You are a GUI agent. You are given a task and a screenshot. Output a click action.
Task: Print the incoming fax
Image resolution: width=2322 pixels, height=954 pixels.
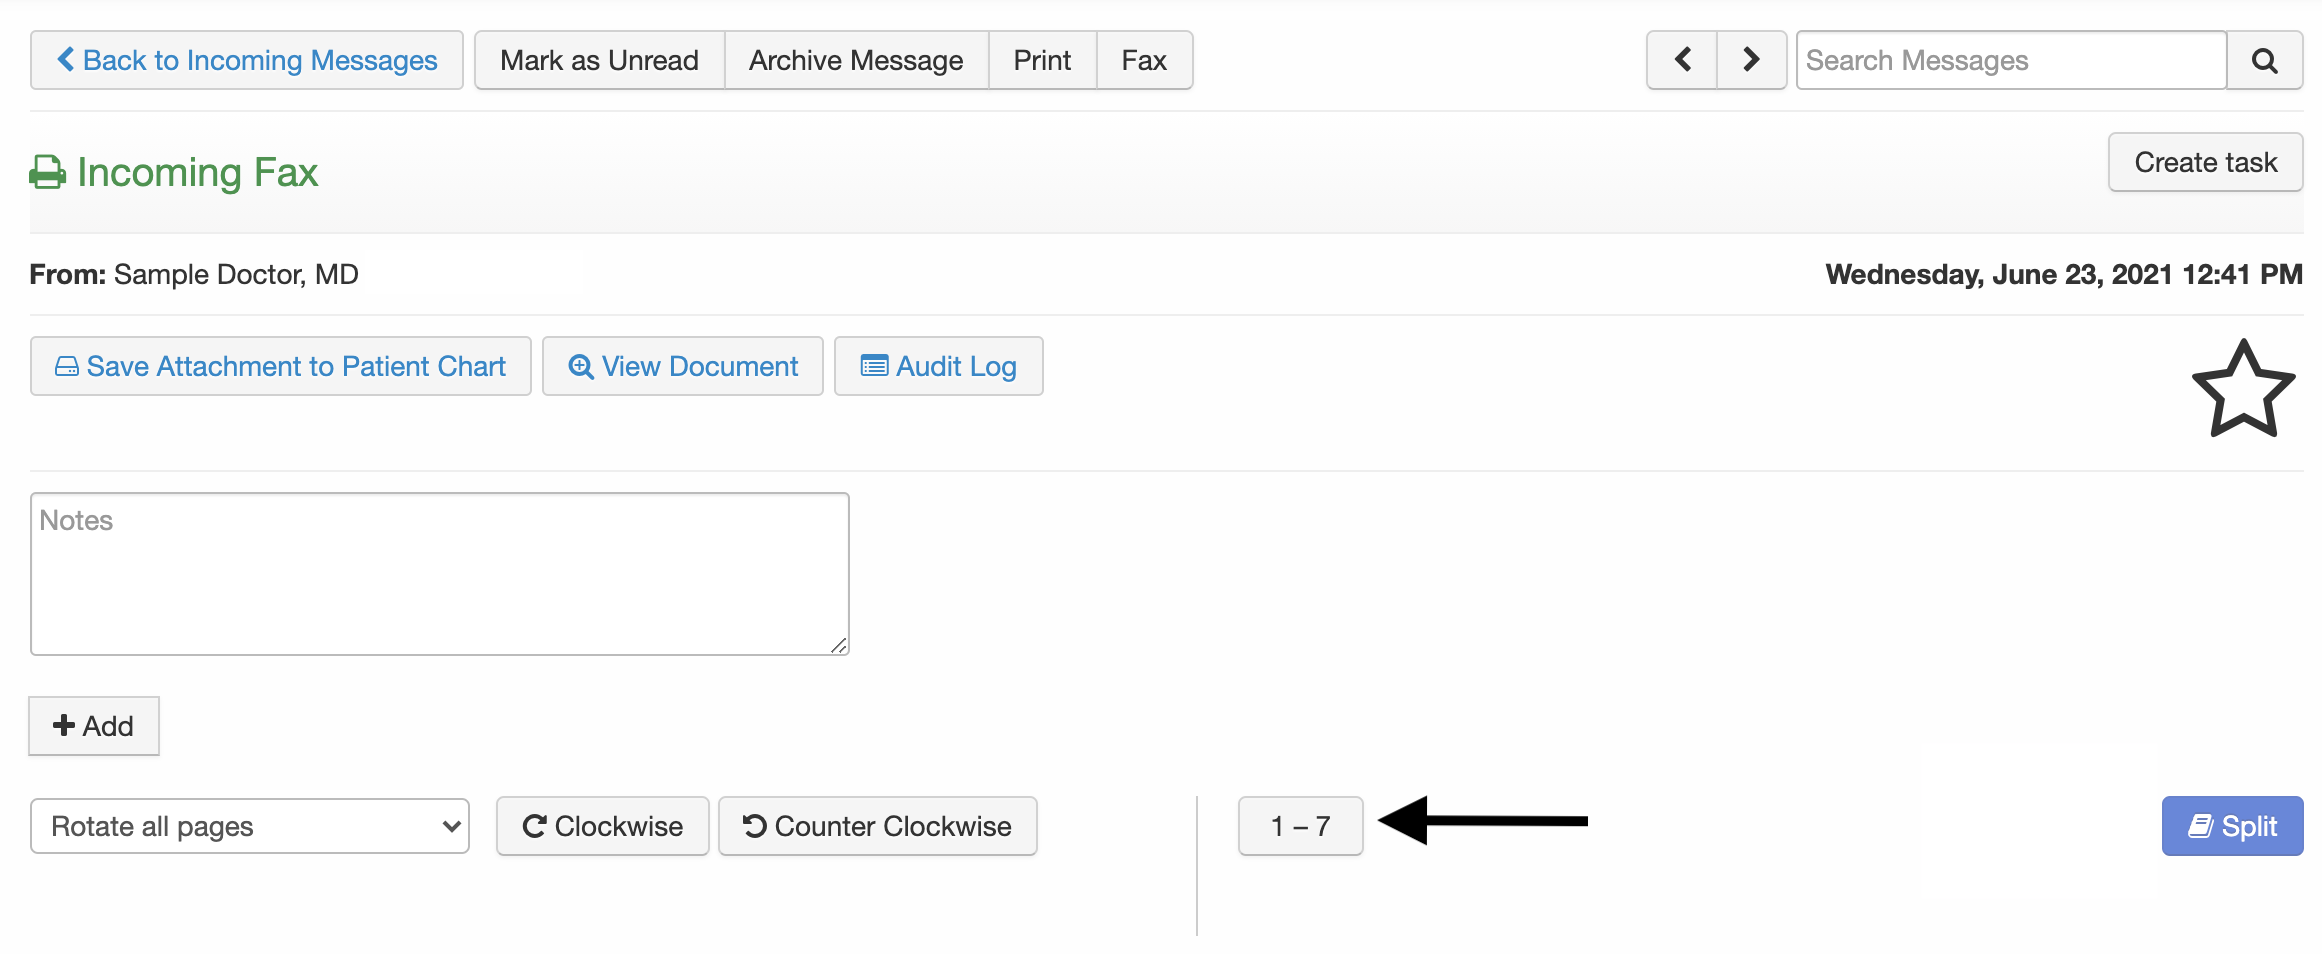point(1042,60)
